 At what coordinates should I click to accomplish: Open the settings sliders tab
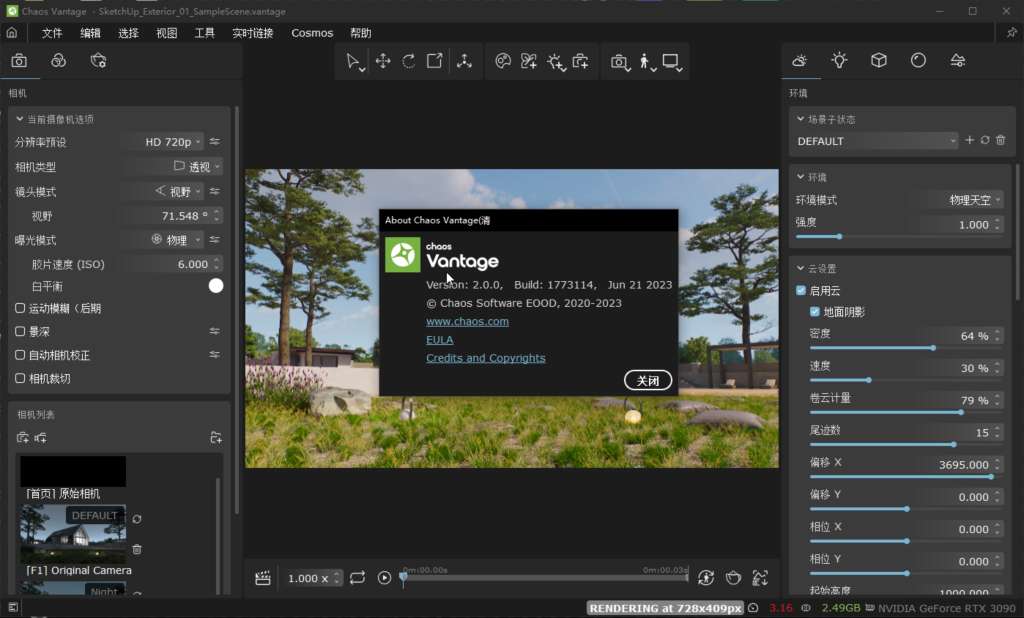pos(957,61)
